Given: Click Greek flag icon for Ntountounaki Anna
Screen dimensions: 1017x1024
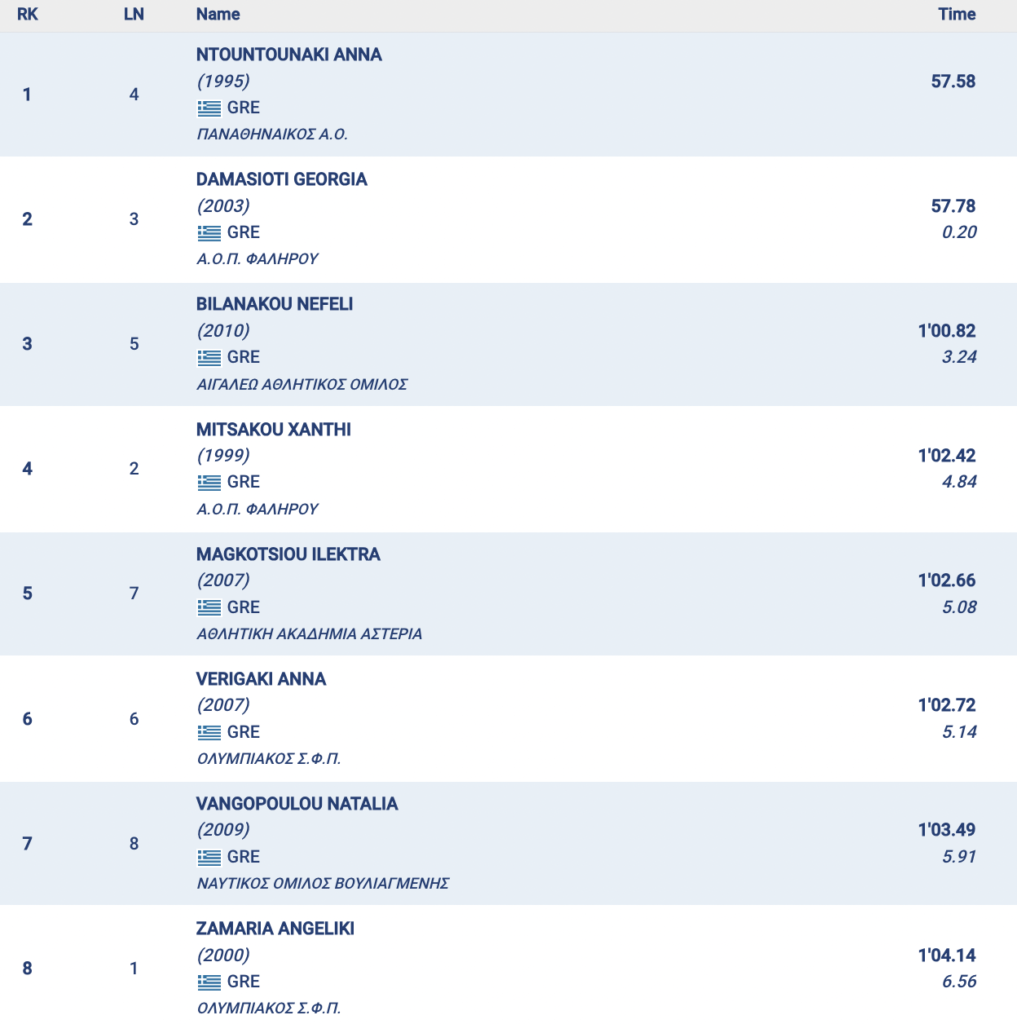Looking at the screenshot, I should 209,108.
